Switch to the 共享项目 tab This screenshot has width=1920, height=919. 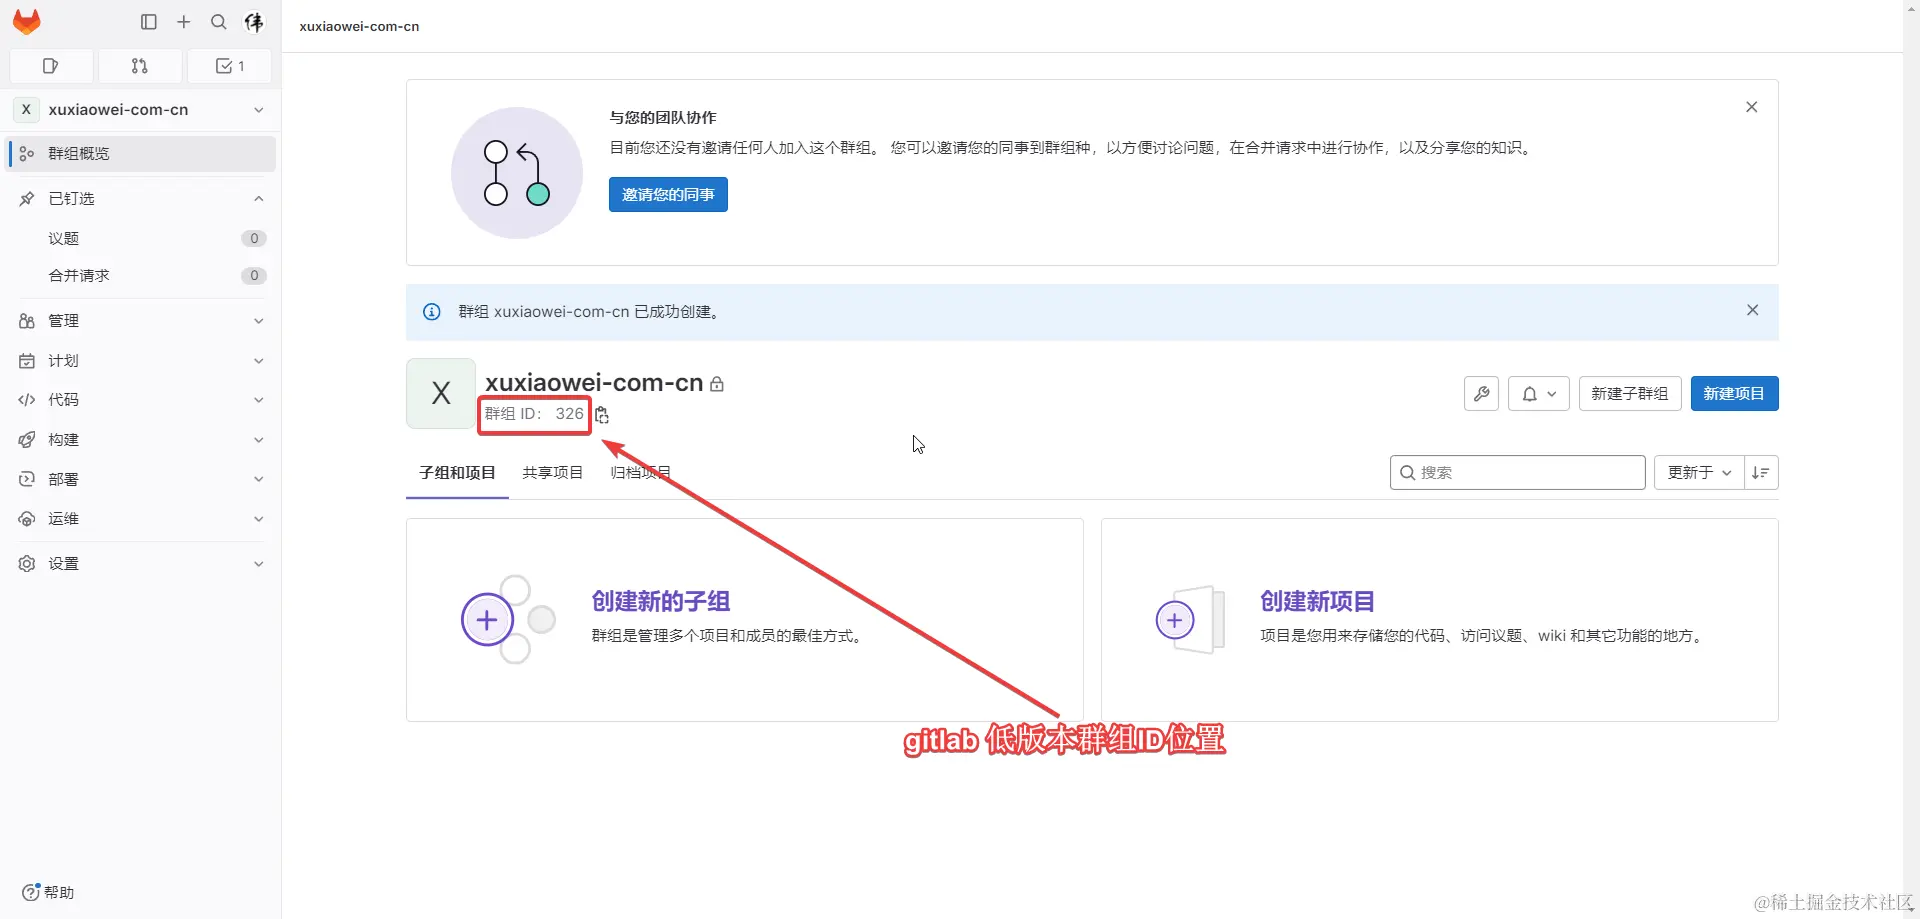click(x=552, y=473)
